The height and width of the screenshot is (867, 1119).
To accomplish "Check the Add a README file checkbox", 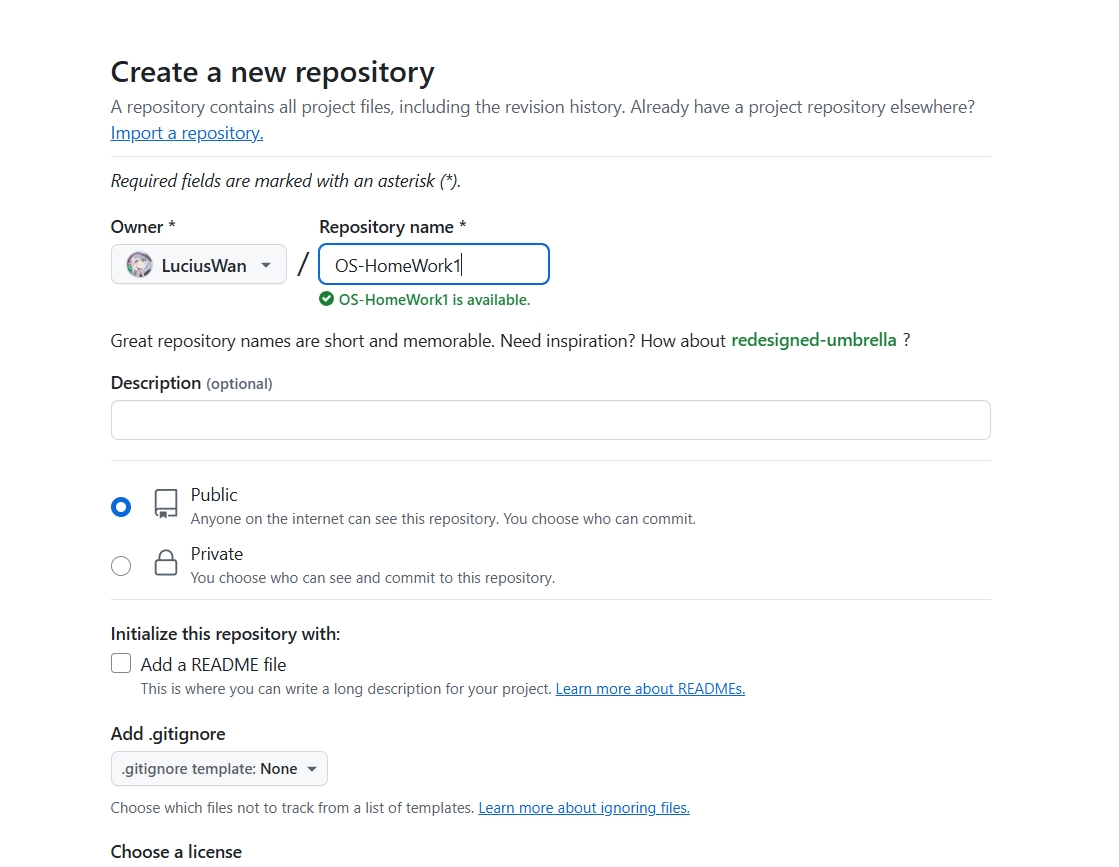I will [x=121, y=664].
